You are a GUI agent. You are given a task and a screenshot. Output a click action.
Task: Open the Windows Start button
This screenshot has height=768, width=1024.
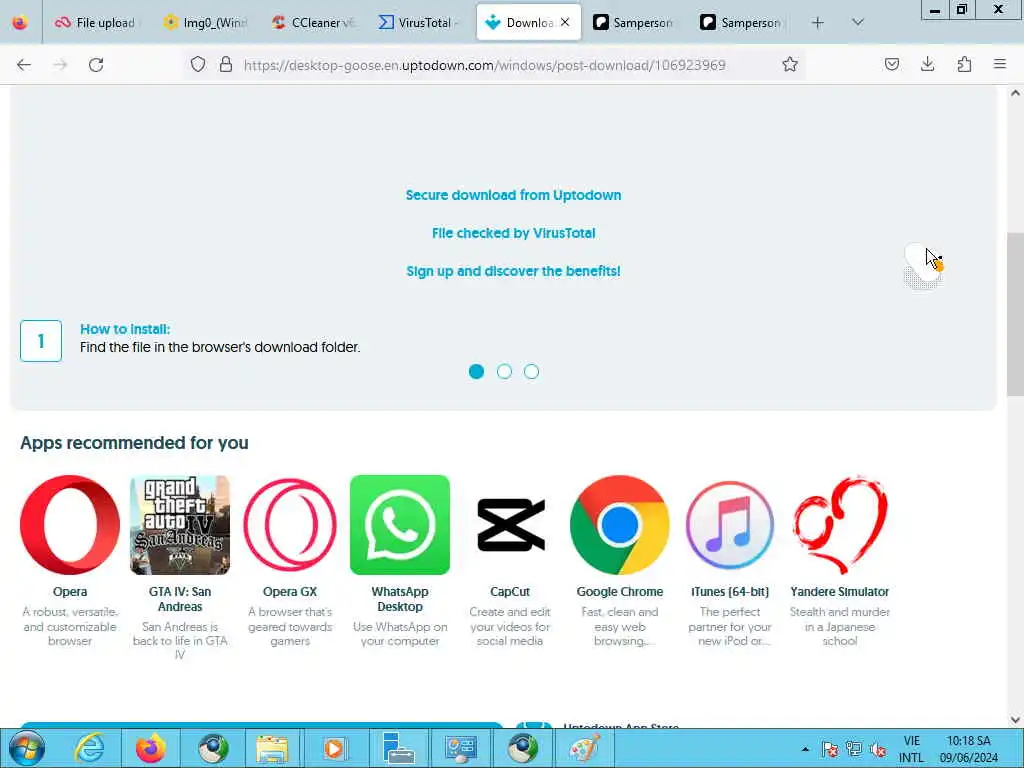click(x=27, y=748)
